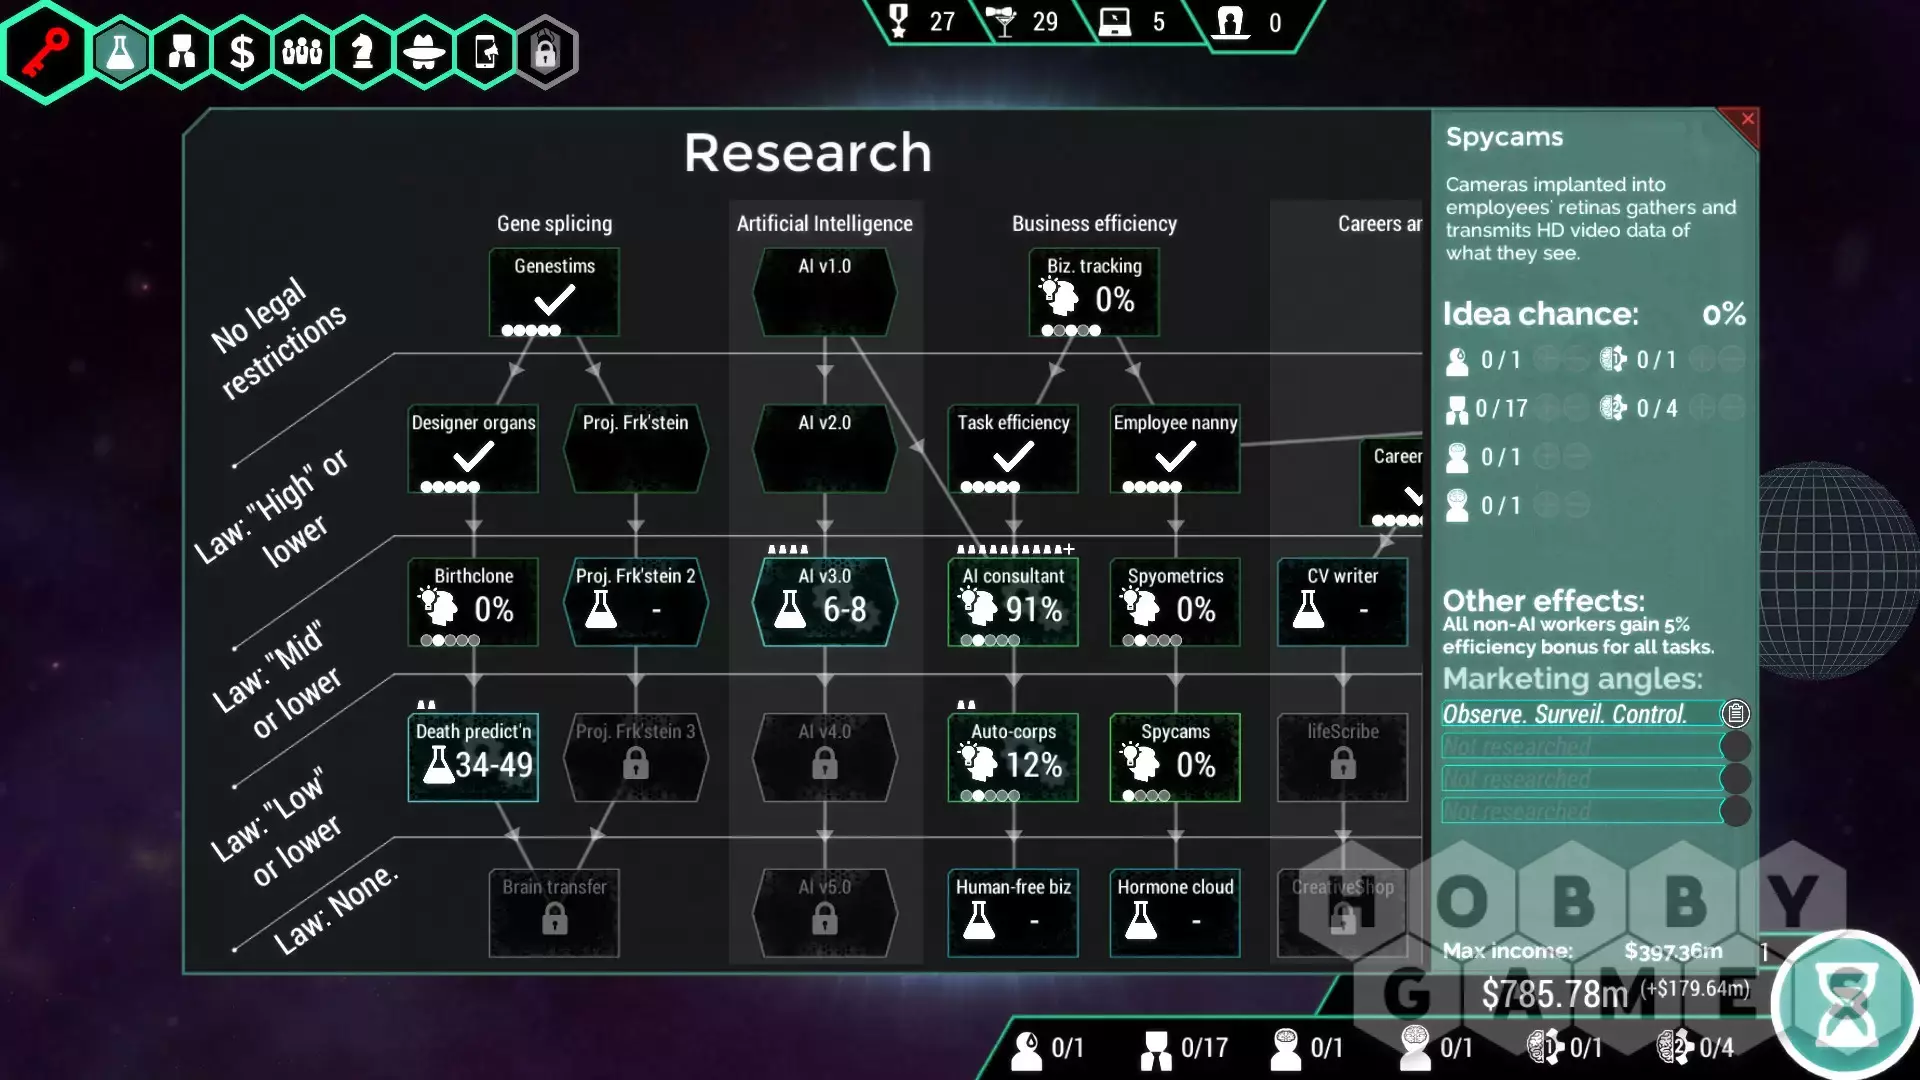
Task: Toggle the round button beside first Not researched
Action: tap(1735, 746)
